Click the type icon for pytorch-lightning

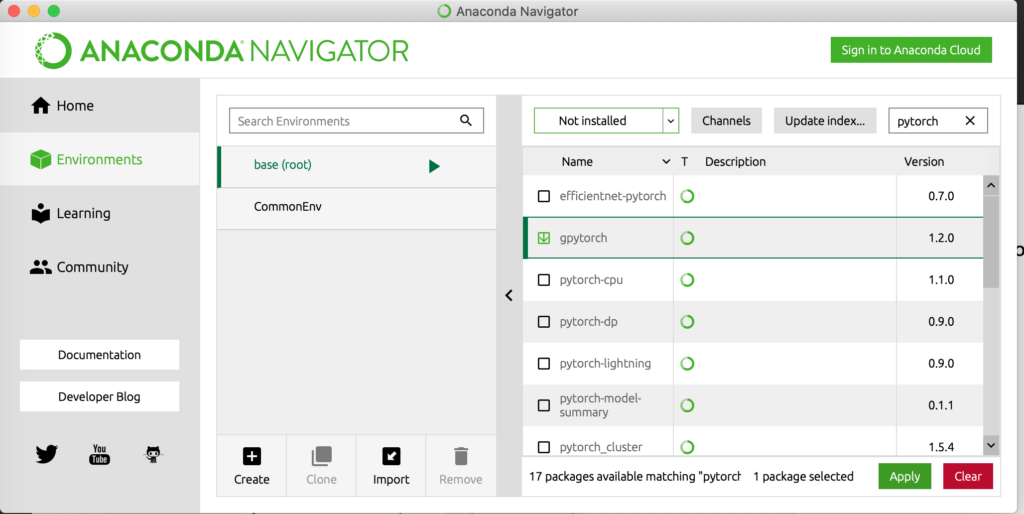[687, 363]
